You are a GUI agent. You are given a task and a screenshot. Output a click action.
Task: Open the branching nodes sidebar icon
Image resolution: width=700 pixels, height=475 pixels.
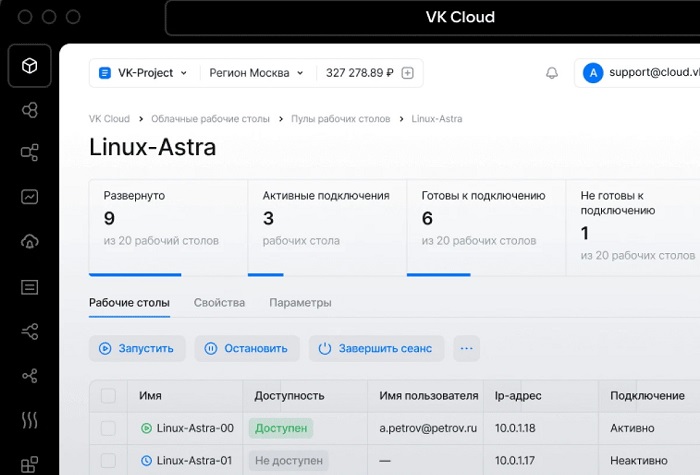[29, 332]
